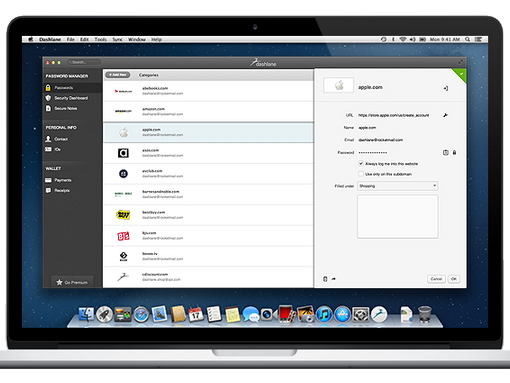This screenshot has height=383, width=510.
Task: Click the Add new button
Action: (x=118, y=75)
